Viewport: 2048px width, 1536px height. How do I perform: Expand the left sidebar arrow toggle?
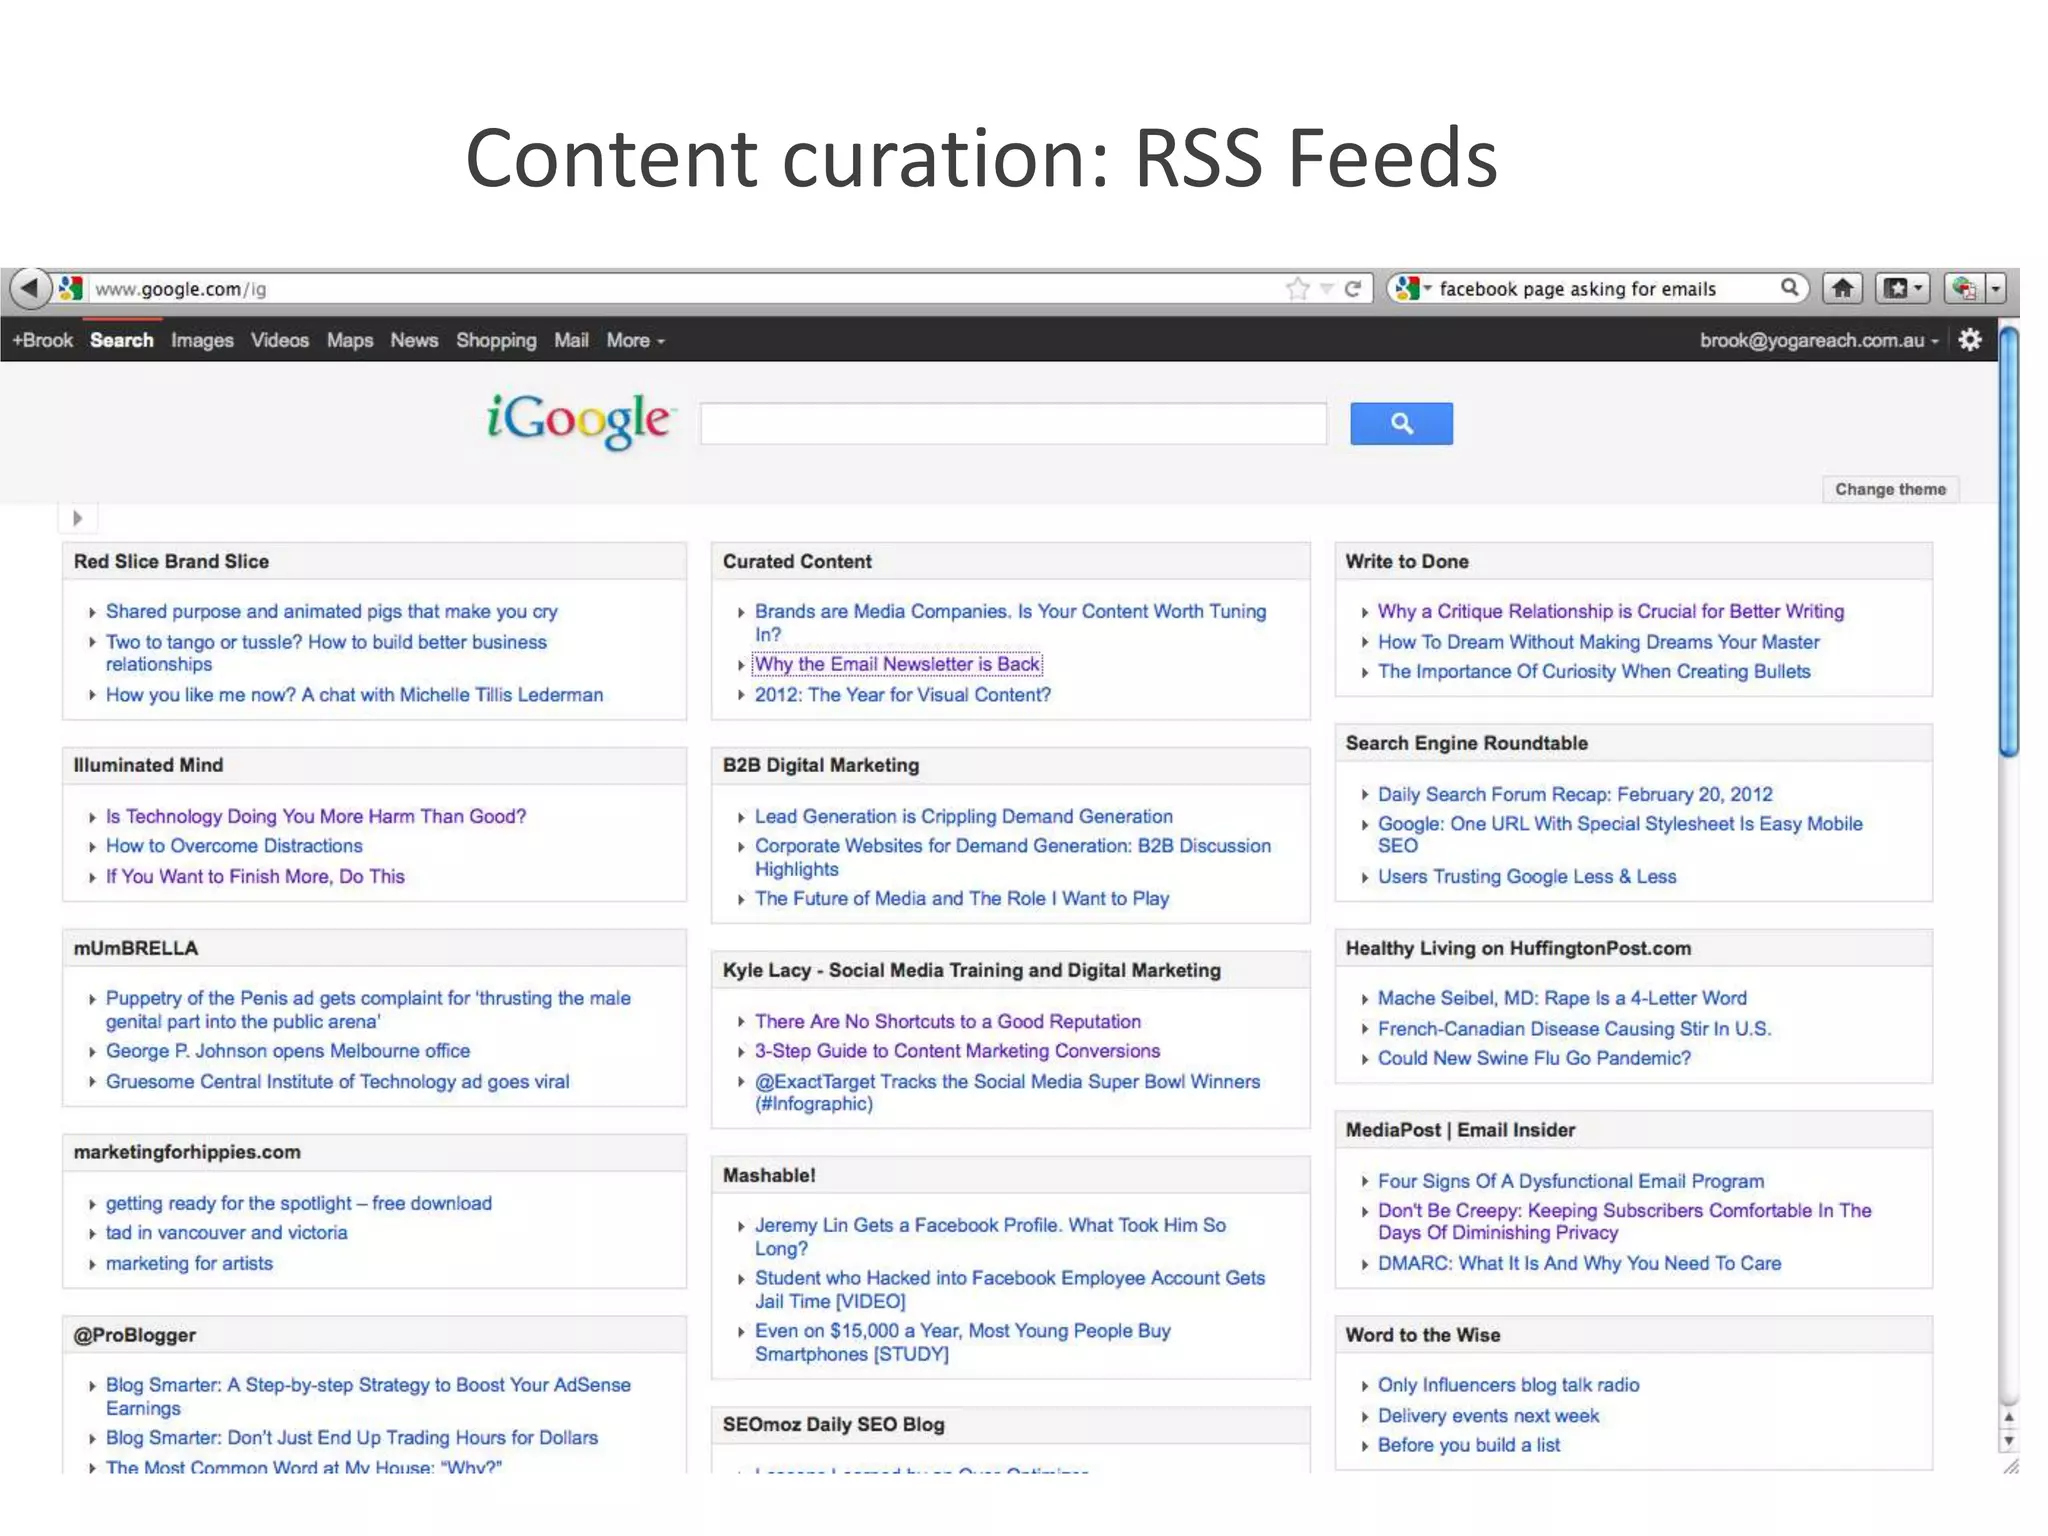[x=77, y=518]
